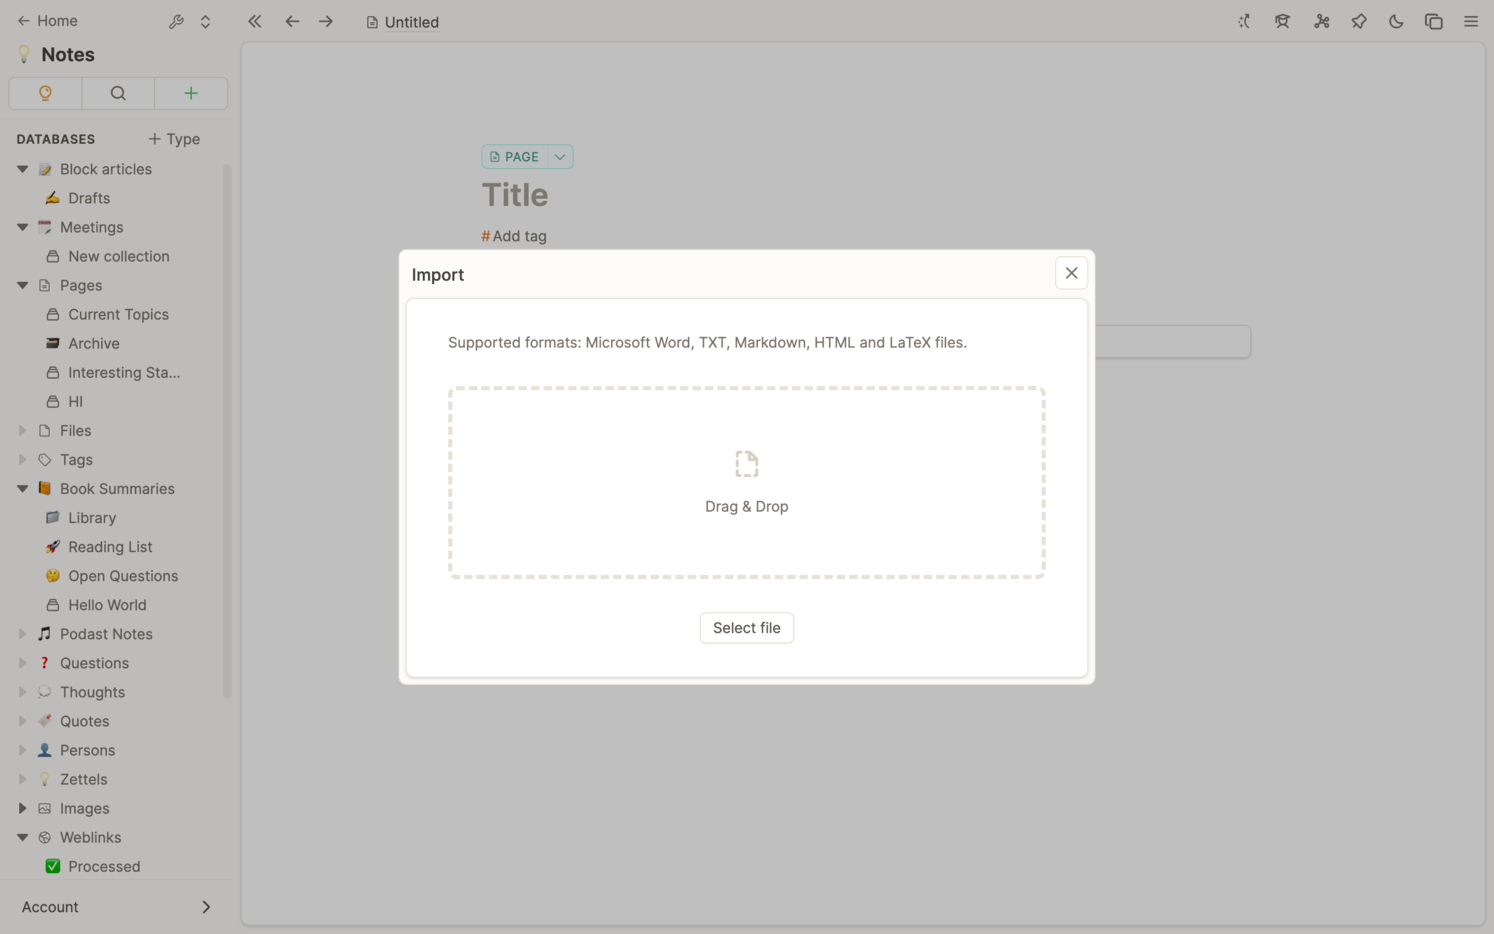
Task: Expand Tags database
Action: 22,459
